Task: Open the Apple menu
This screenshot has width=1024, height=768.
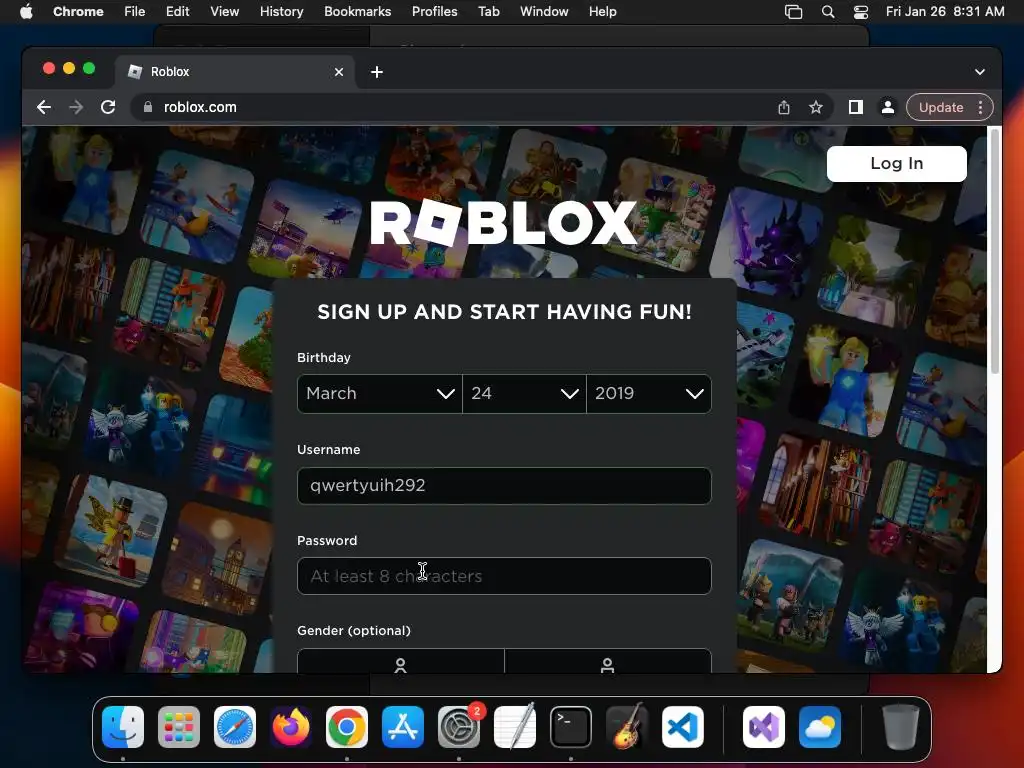Action: coord(26,12)
